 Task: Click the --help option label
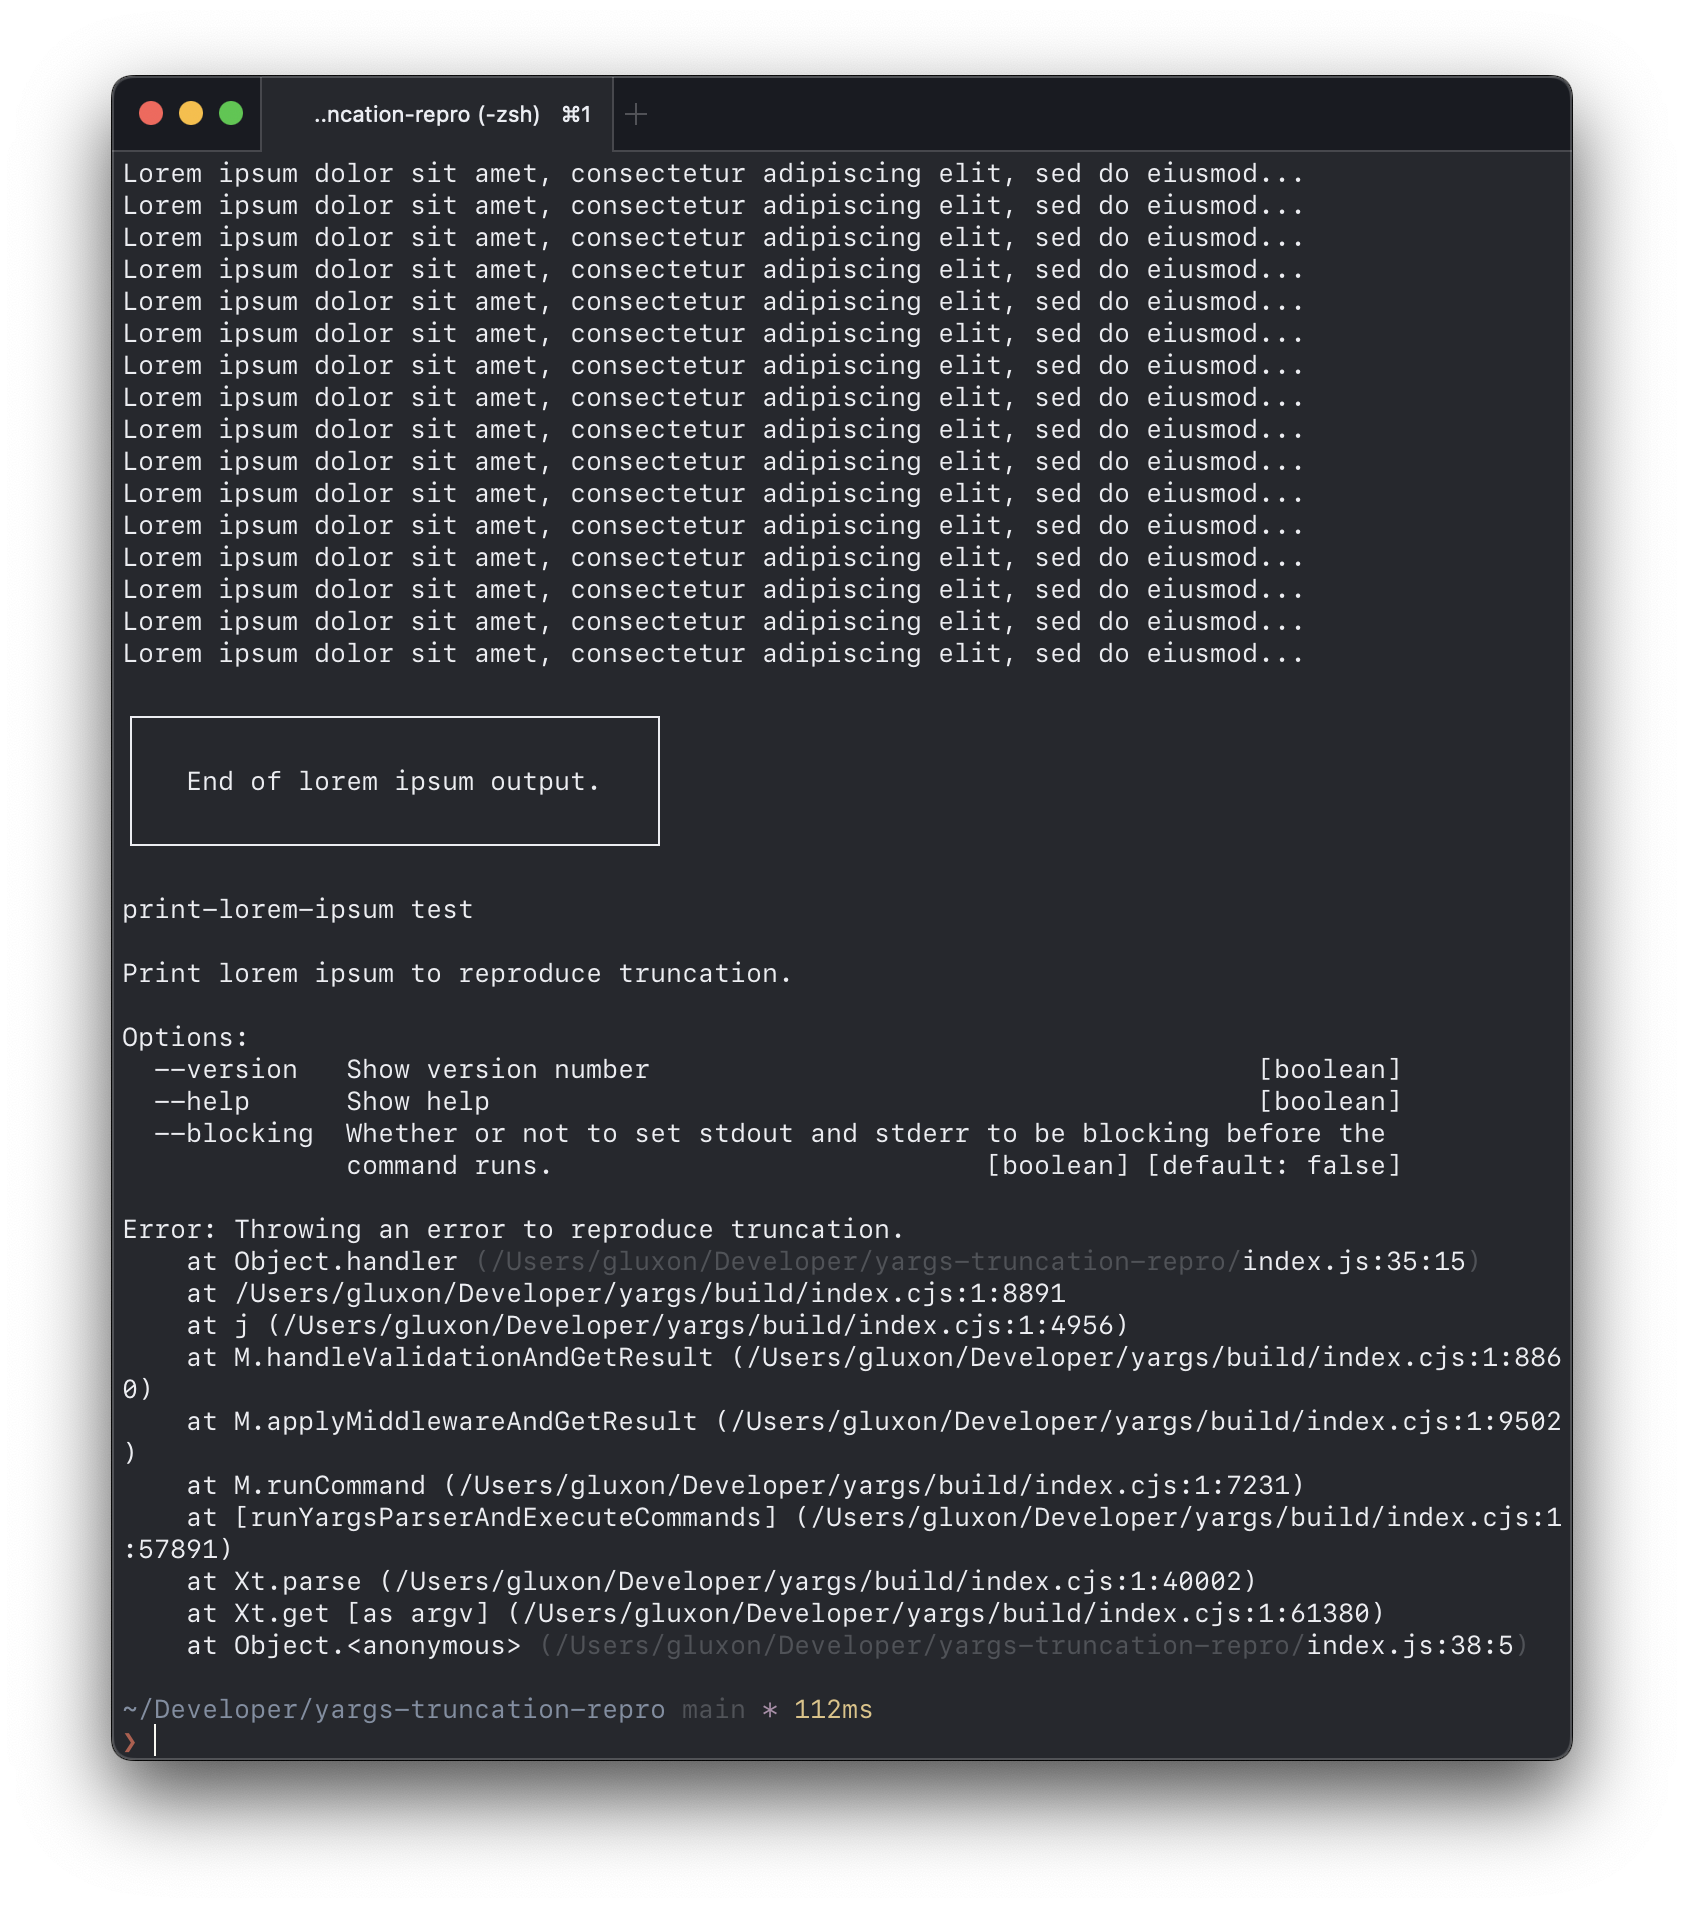tap(201, 1101)
